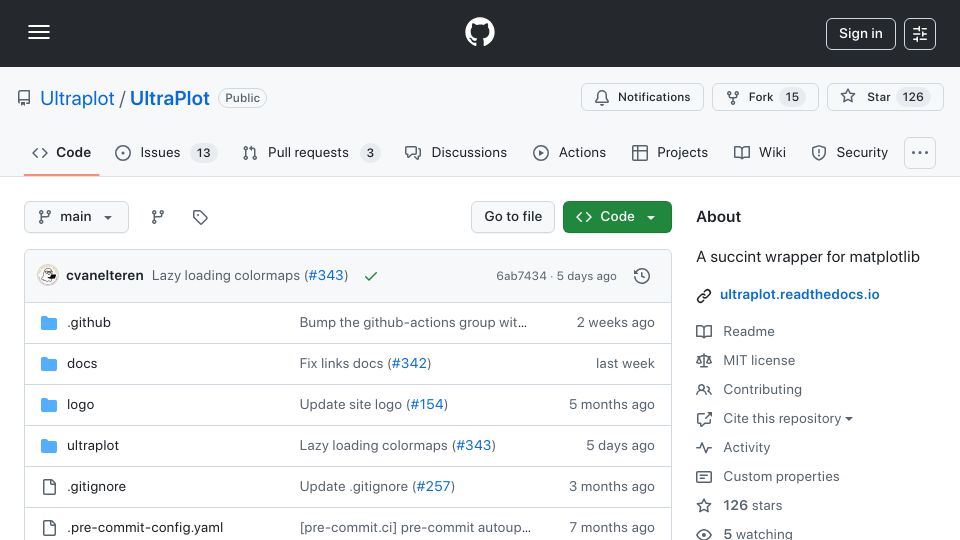Click the Sign in button
Image resolution: width=960 pixels, height=540 pixels.
tap(860, 34)
